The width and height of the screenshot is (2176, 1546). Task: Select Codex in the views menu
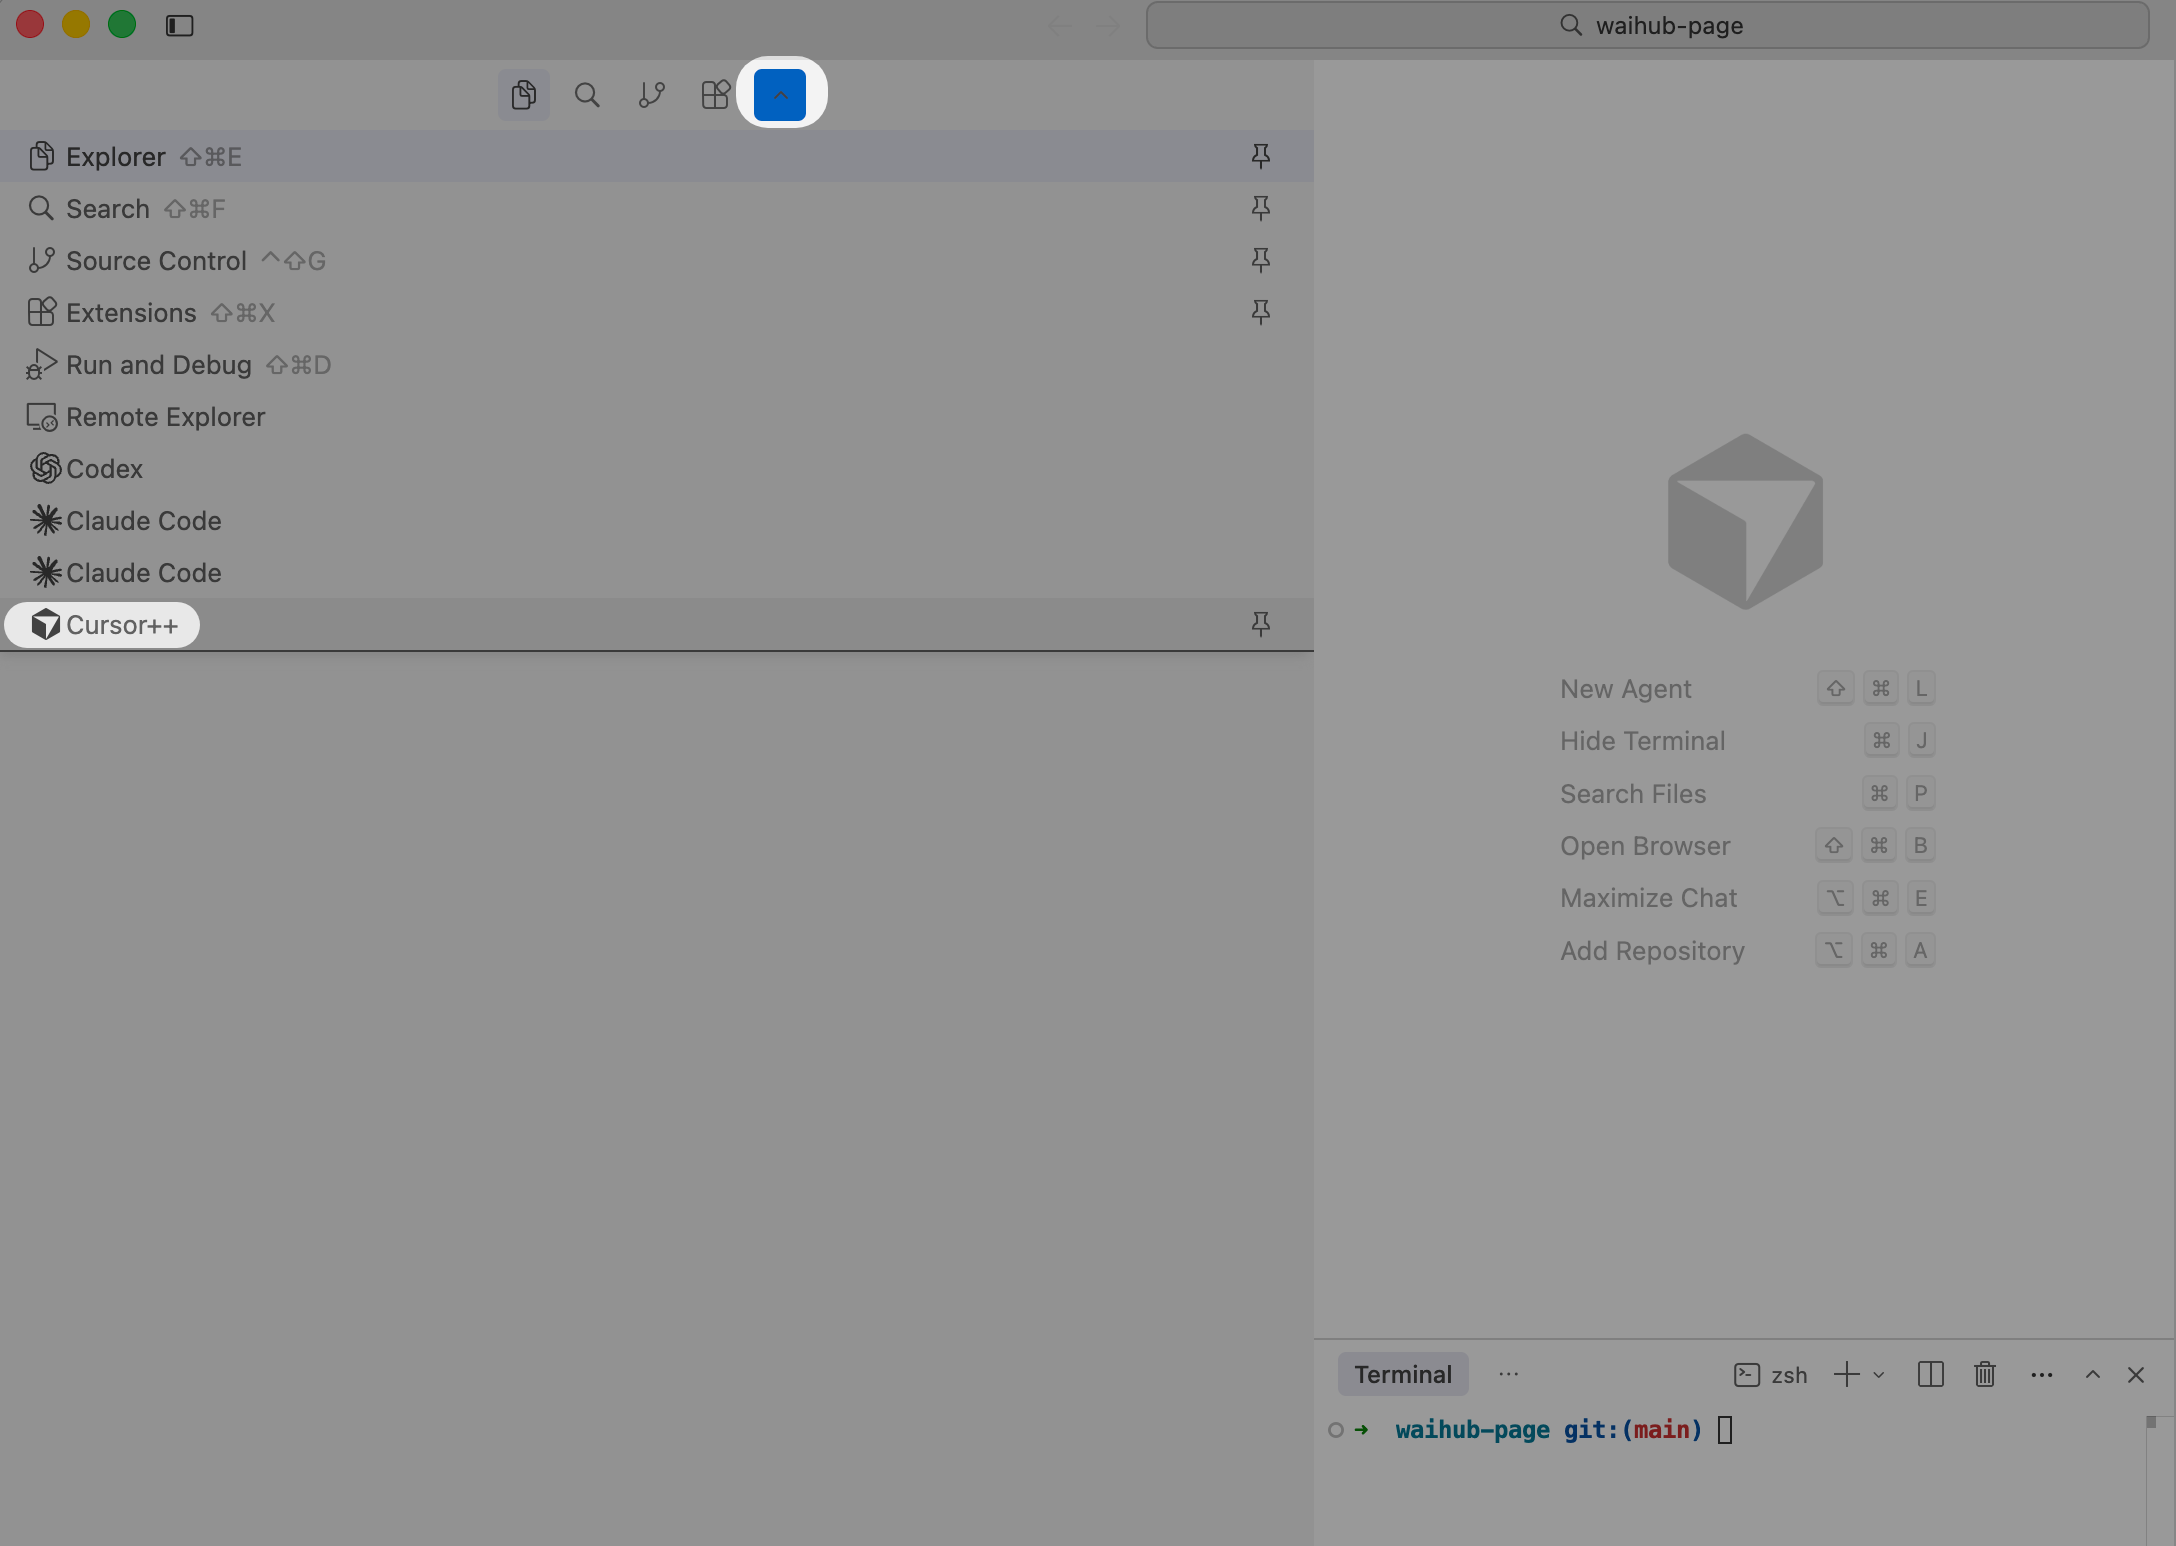657,468
